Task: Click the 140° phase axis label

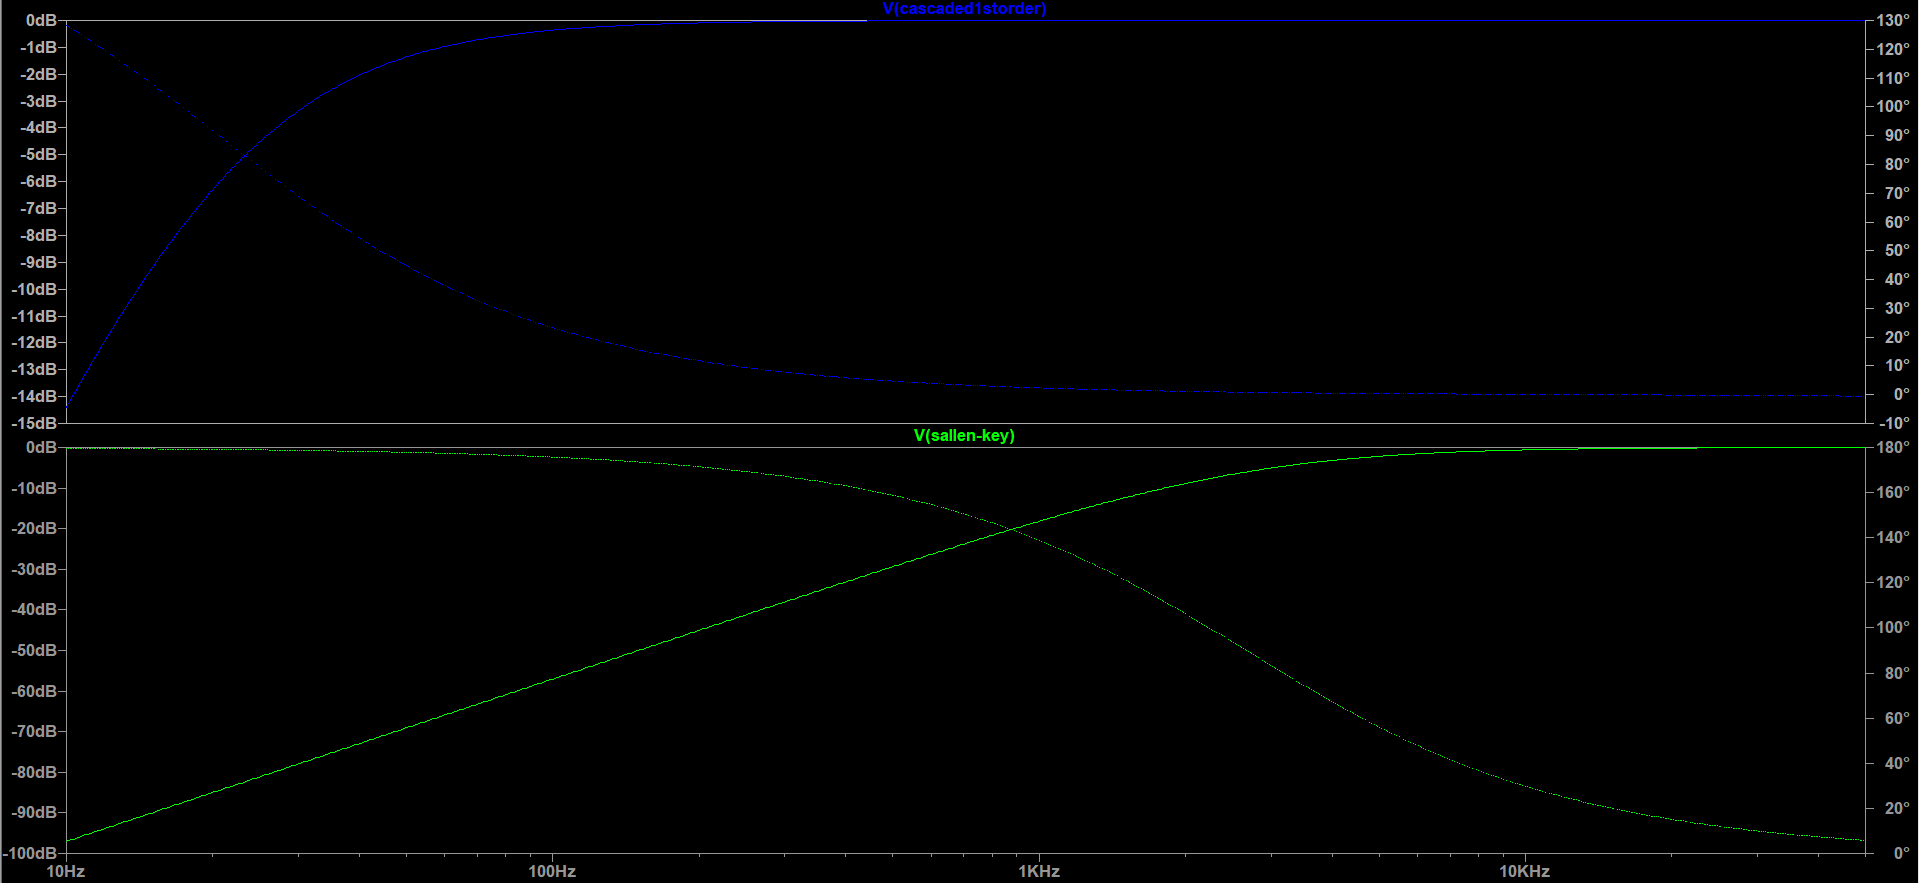Action: [1893, 537]
